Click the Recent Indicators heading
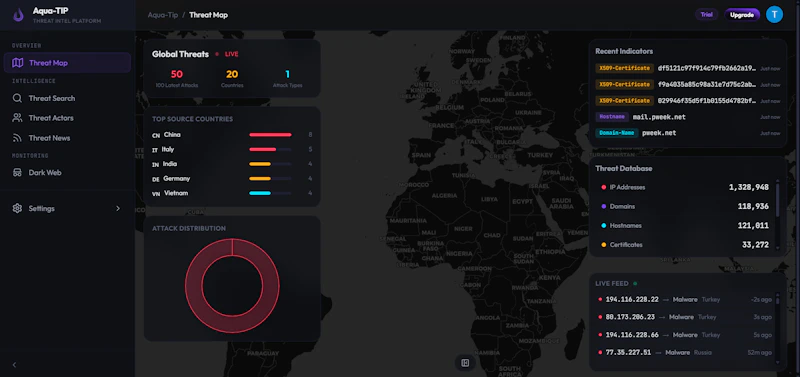 tap(624, 51)
